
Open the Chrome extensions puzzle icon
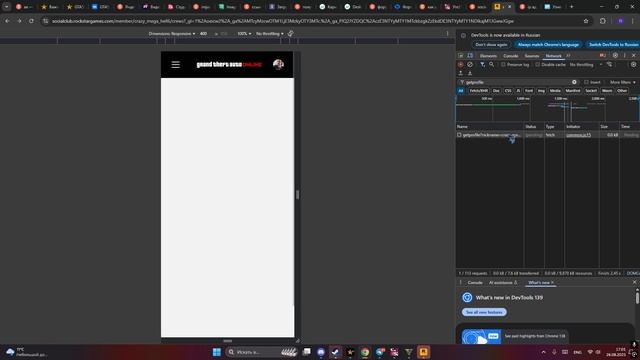(603, 21)
